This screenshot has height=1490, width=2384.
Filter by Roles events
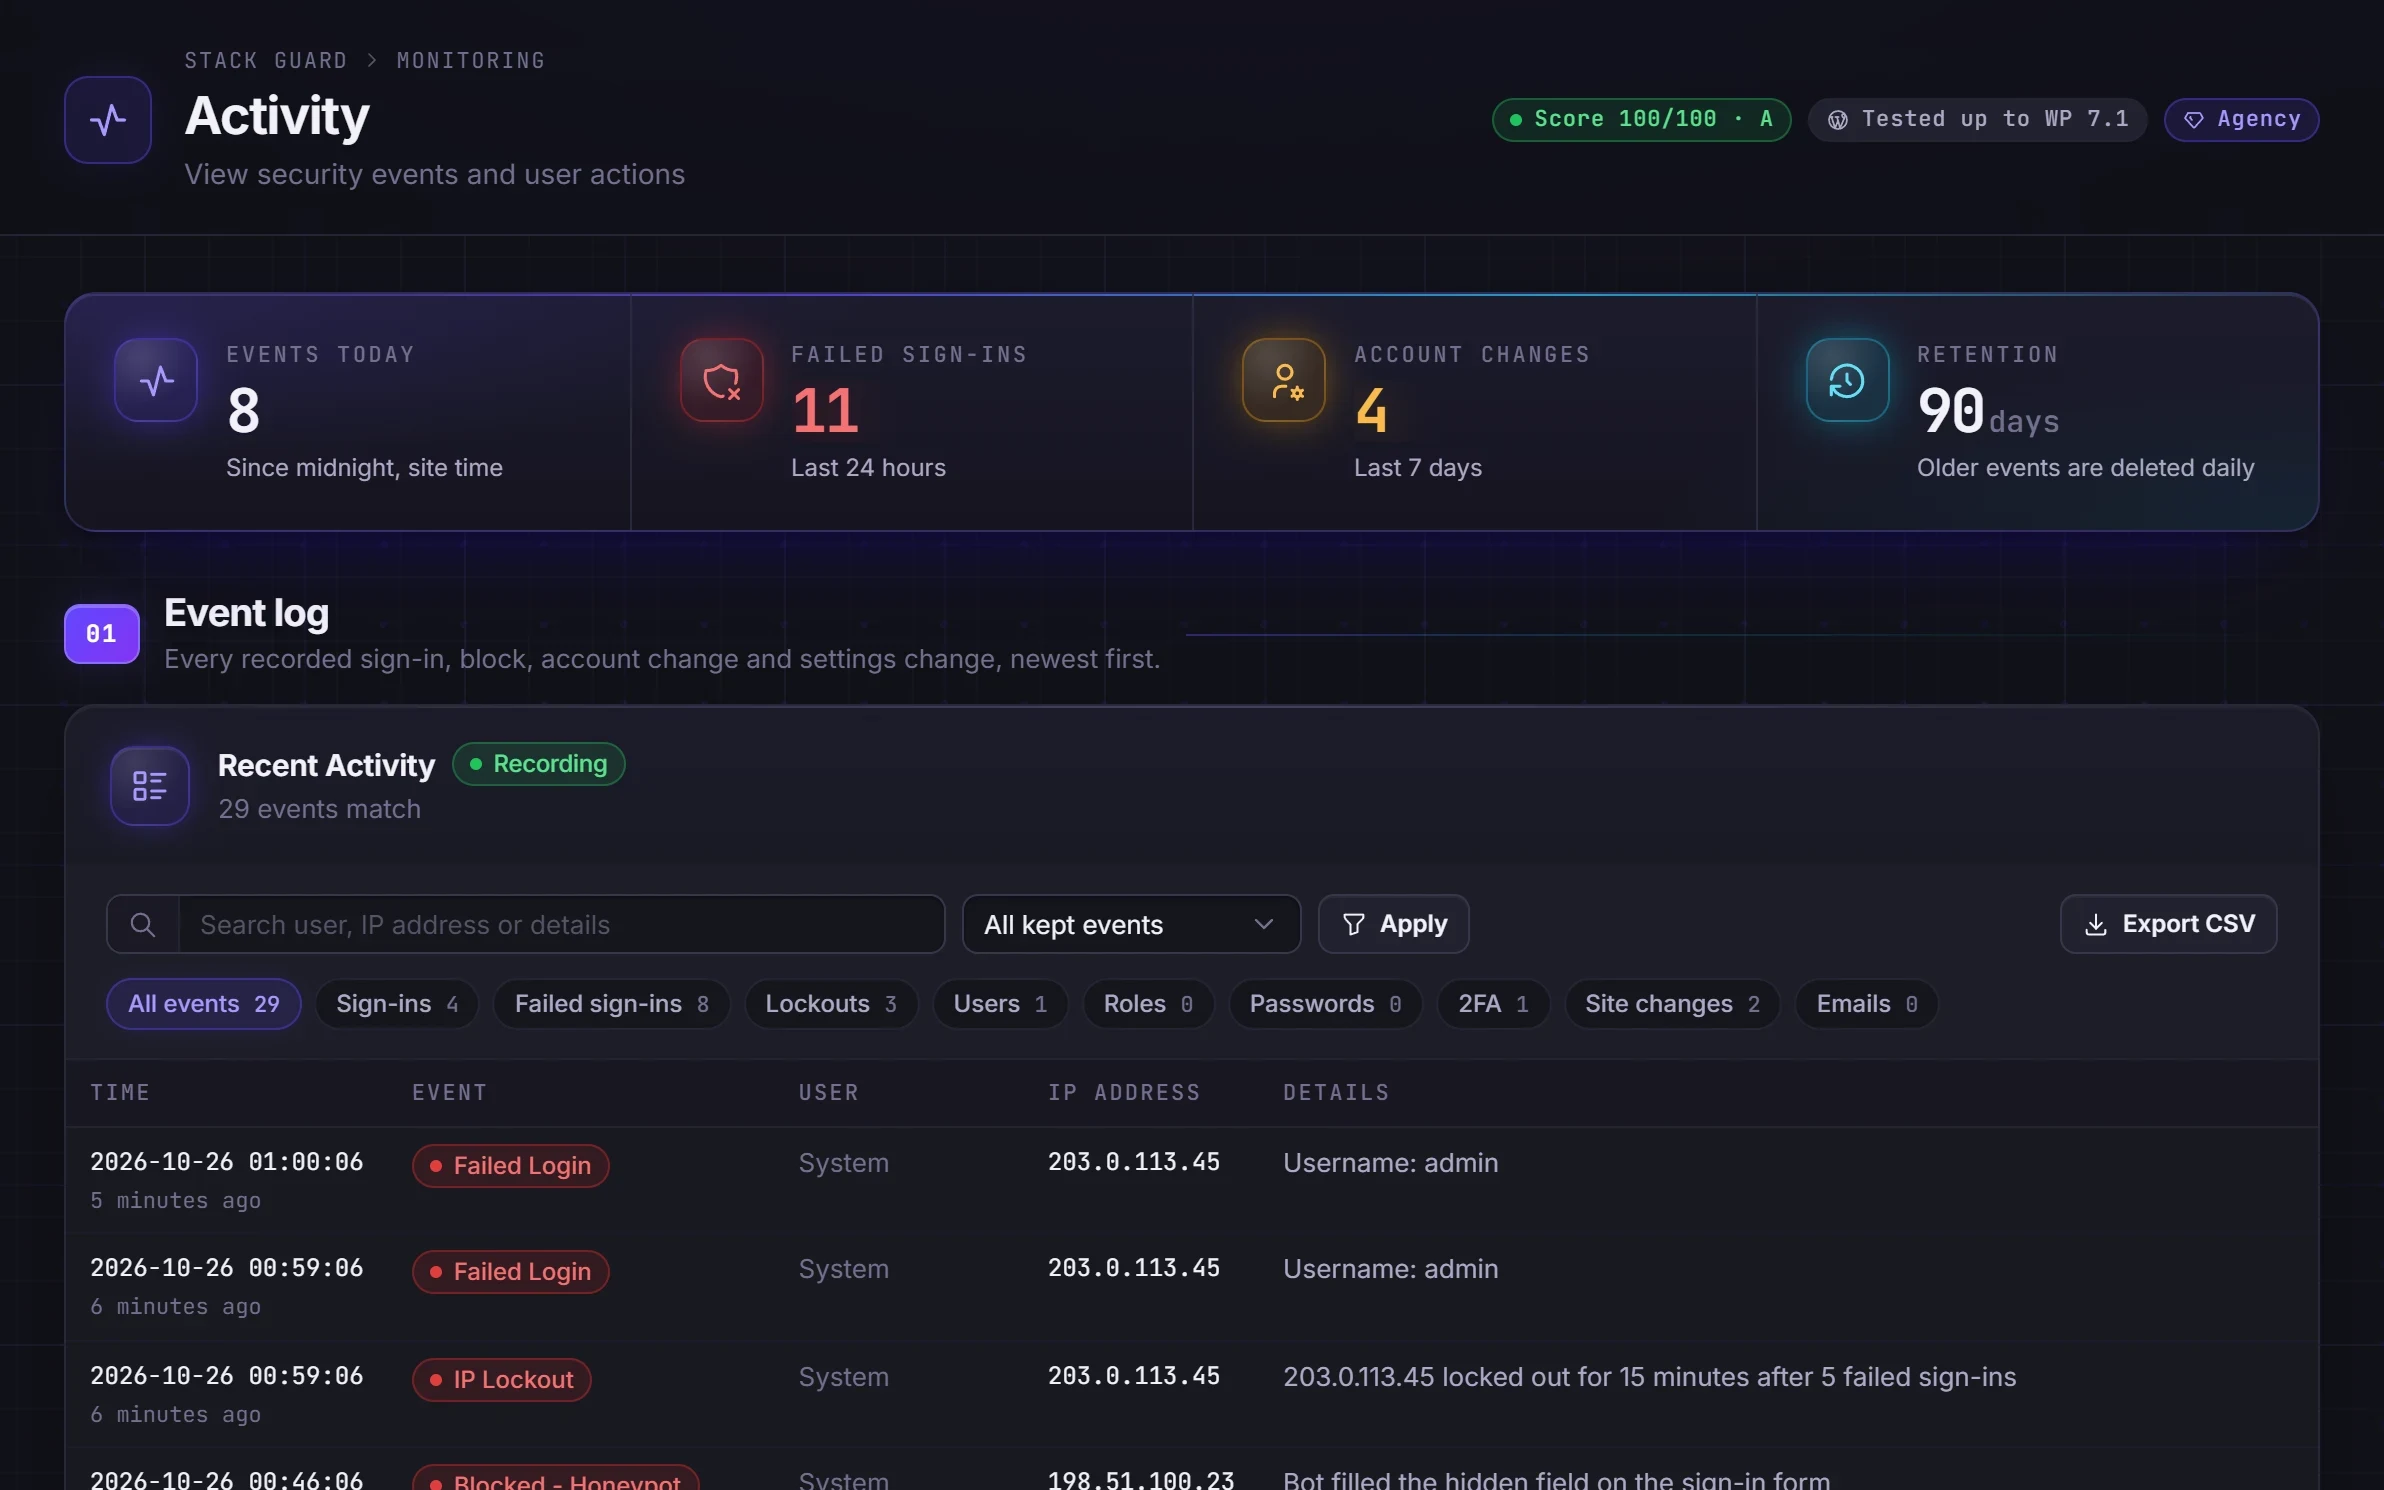point(1148,1004)
